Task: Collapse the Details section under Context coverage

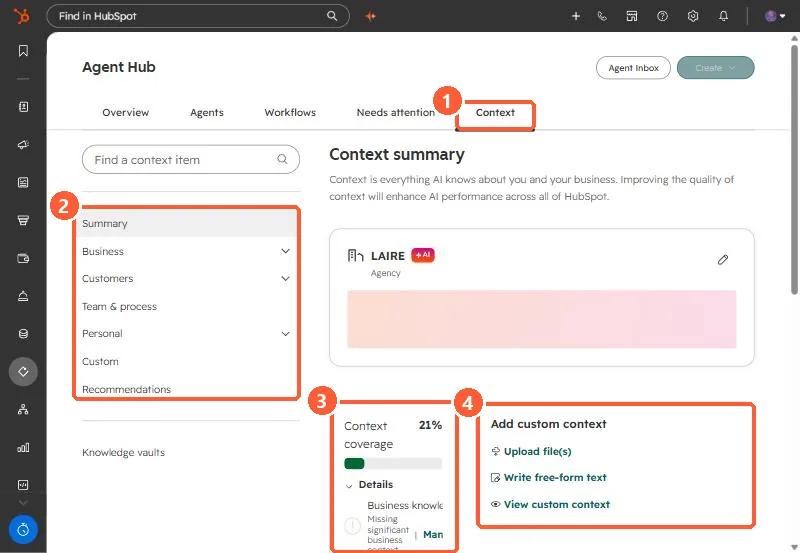Action: click(x=349, y=486)
